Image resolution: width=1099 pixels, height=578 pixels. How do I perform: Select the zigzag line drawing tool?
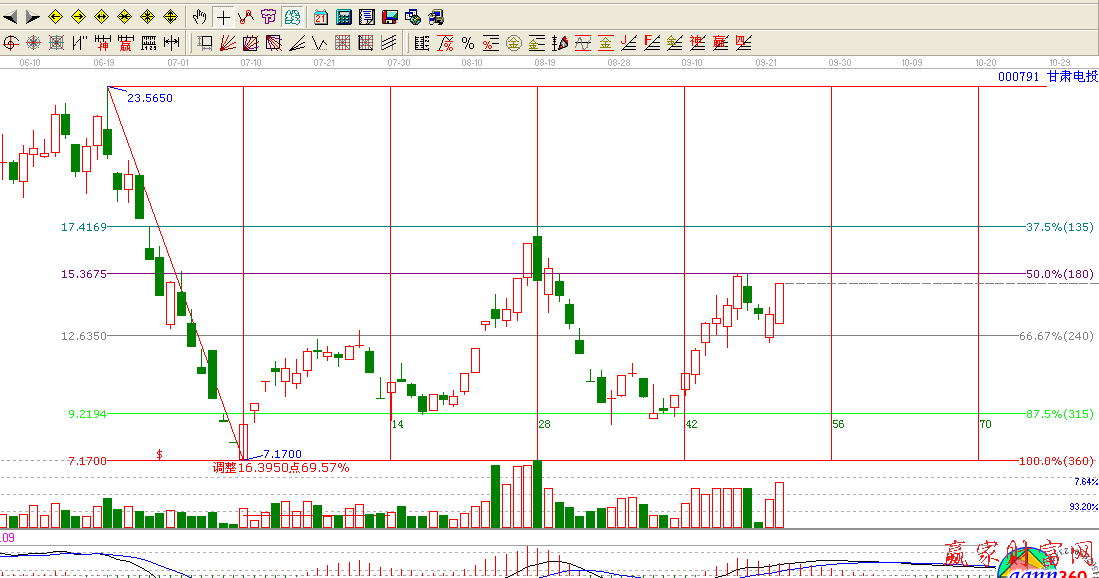[x=245, y=17]
